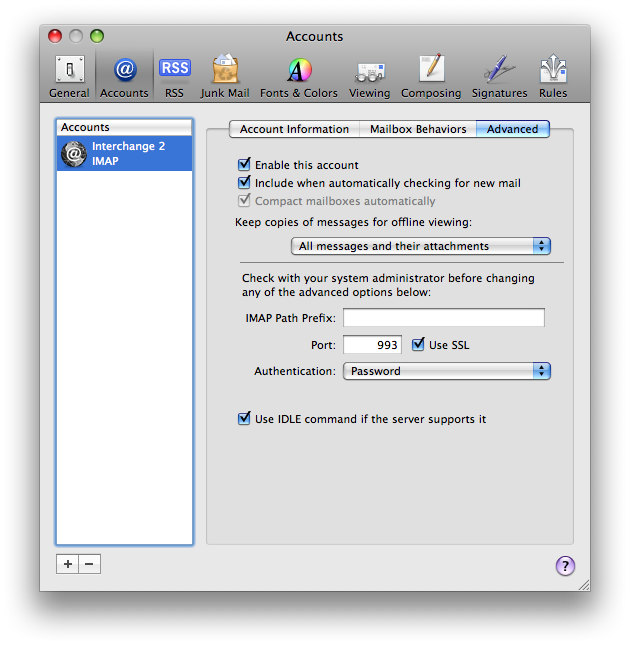Viewport: 630px width, 646px height.
Task: Disable the Use SSL checkbox
Action: tap(419, 345)
